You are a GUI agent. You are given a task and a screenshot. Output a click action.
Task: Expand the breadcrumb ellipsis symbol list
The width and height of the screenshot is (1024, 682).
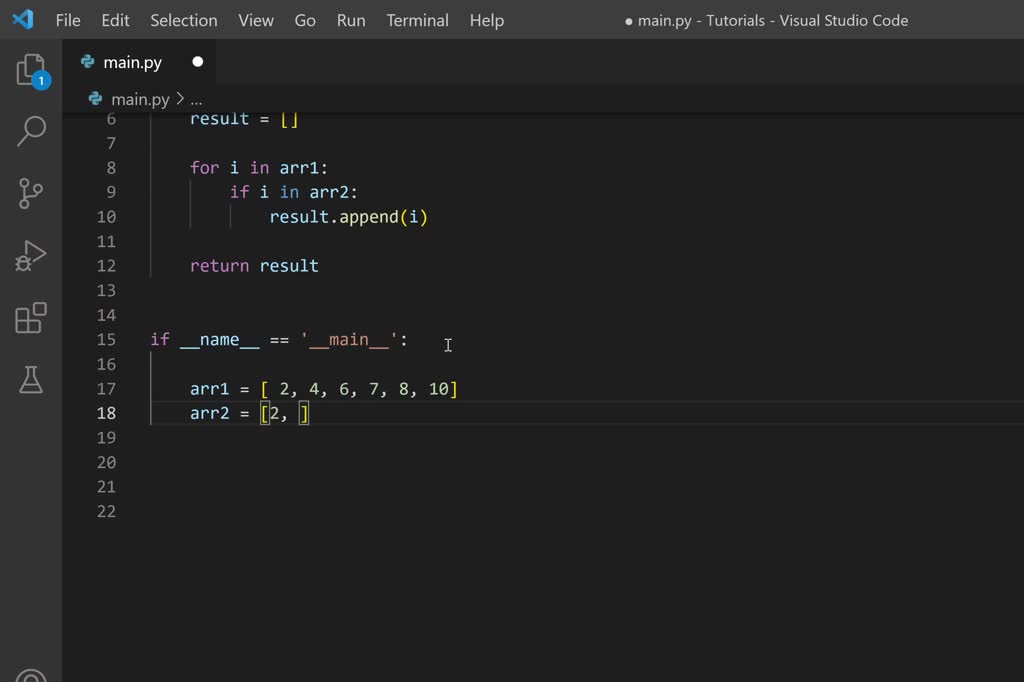point(196,99)
